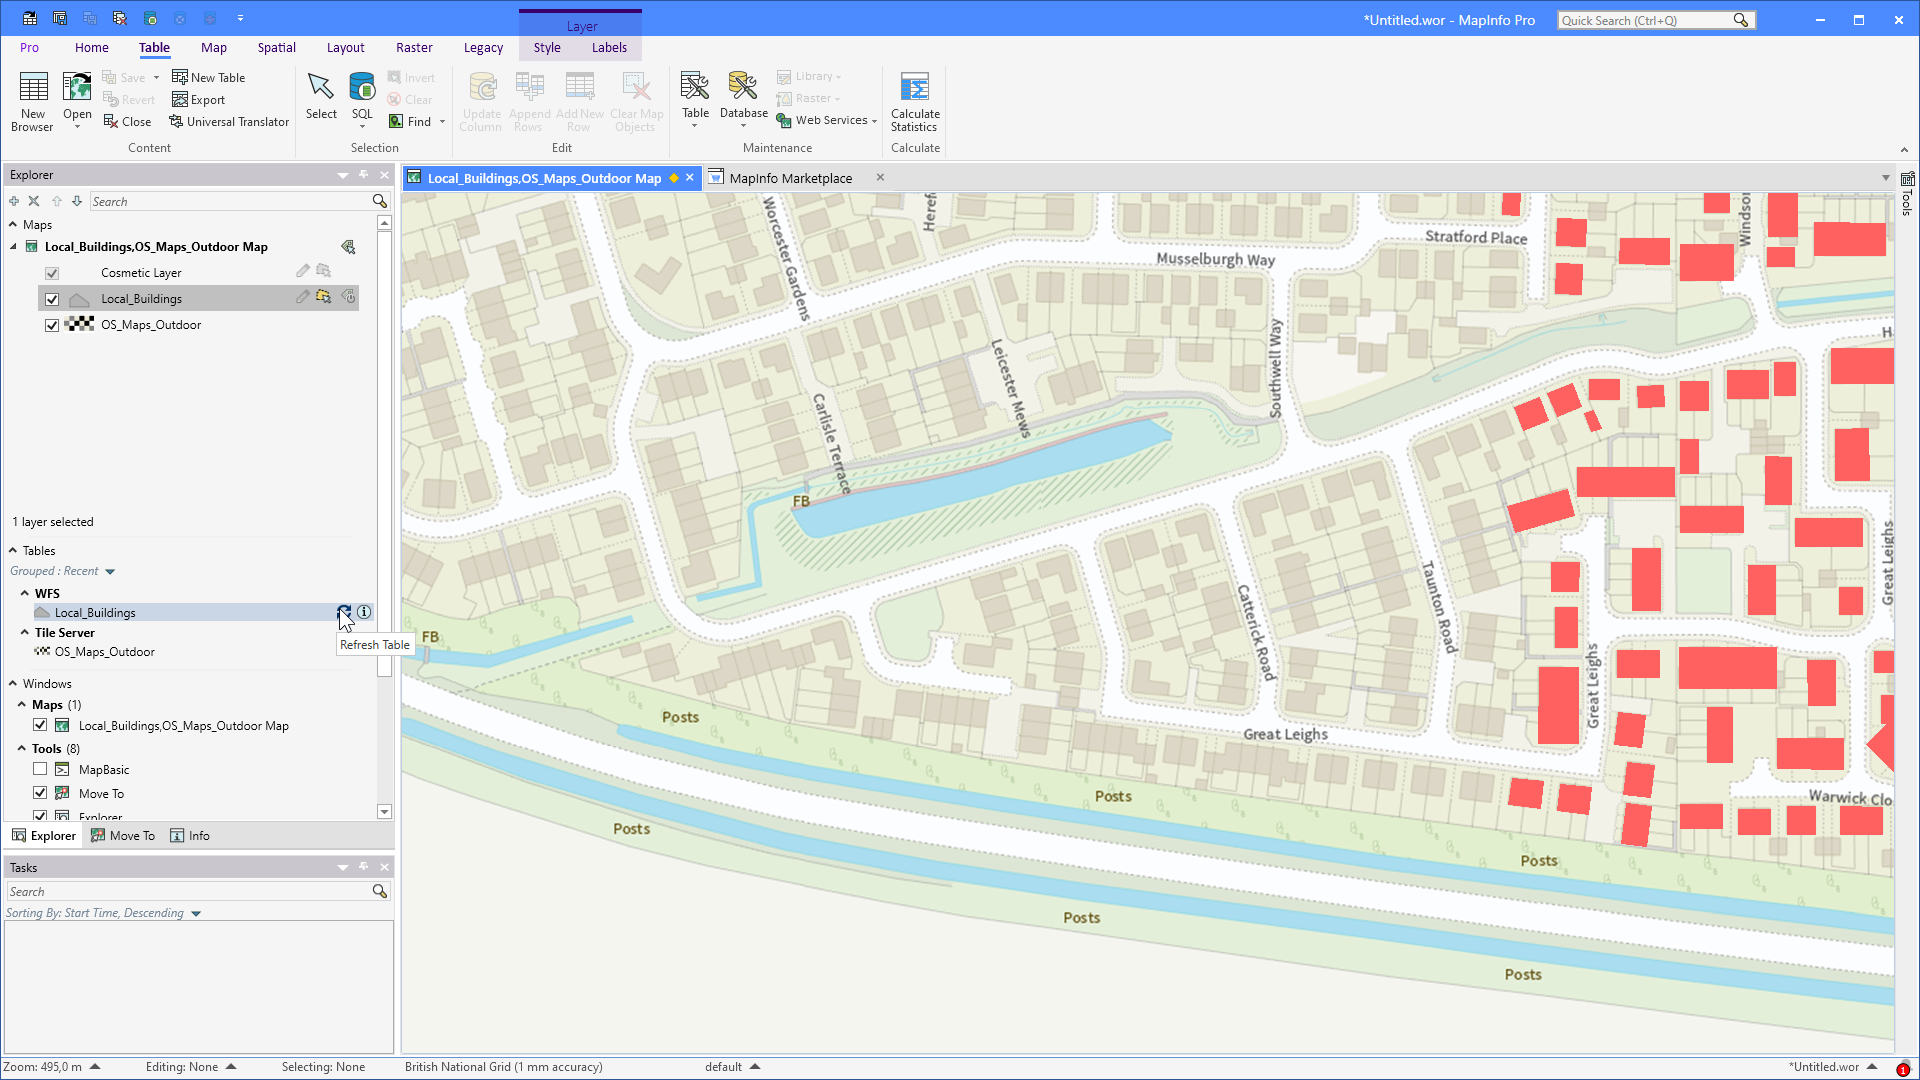Switch to the Map ribbon tab
1920x1080 pixels.
(x=213, y=47)
